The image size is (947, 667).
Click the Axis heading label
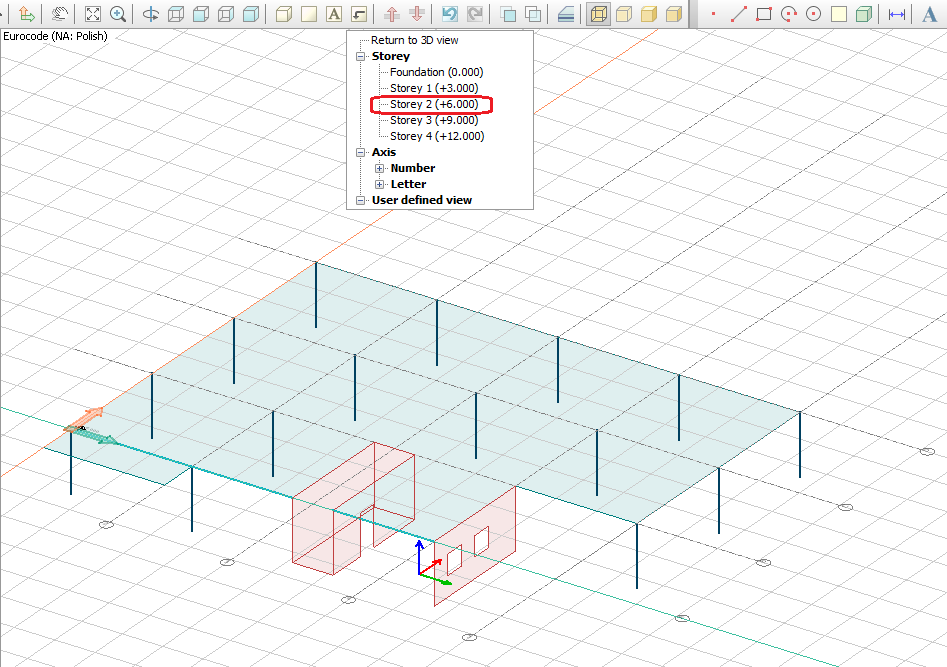click(x=384, y=152)
